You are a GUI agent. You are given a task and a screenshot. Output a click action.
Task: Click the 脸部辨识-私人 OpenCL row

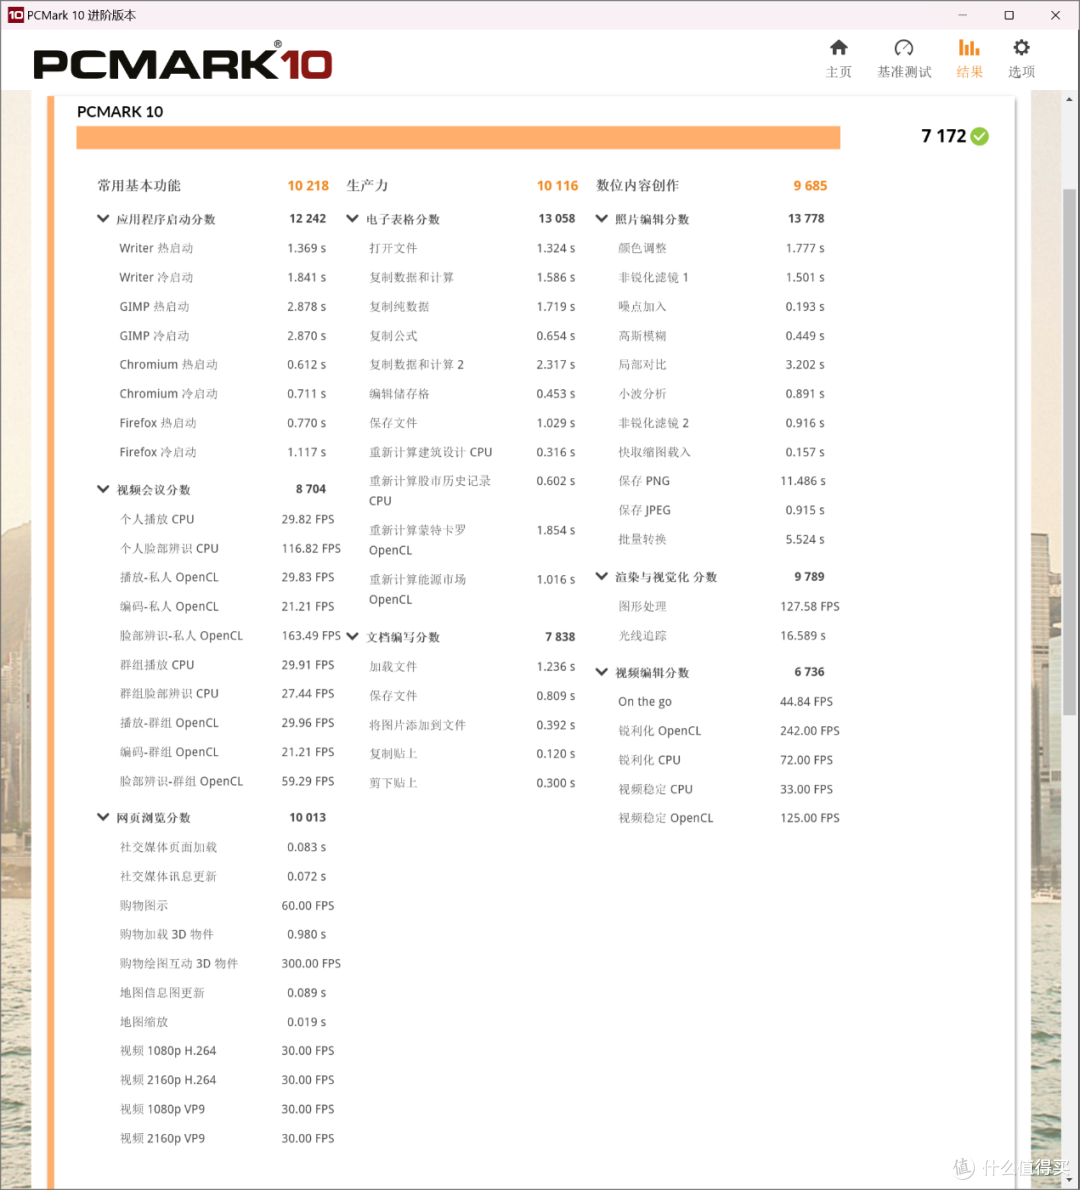click(x=230, y=635)
